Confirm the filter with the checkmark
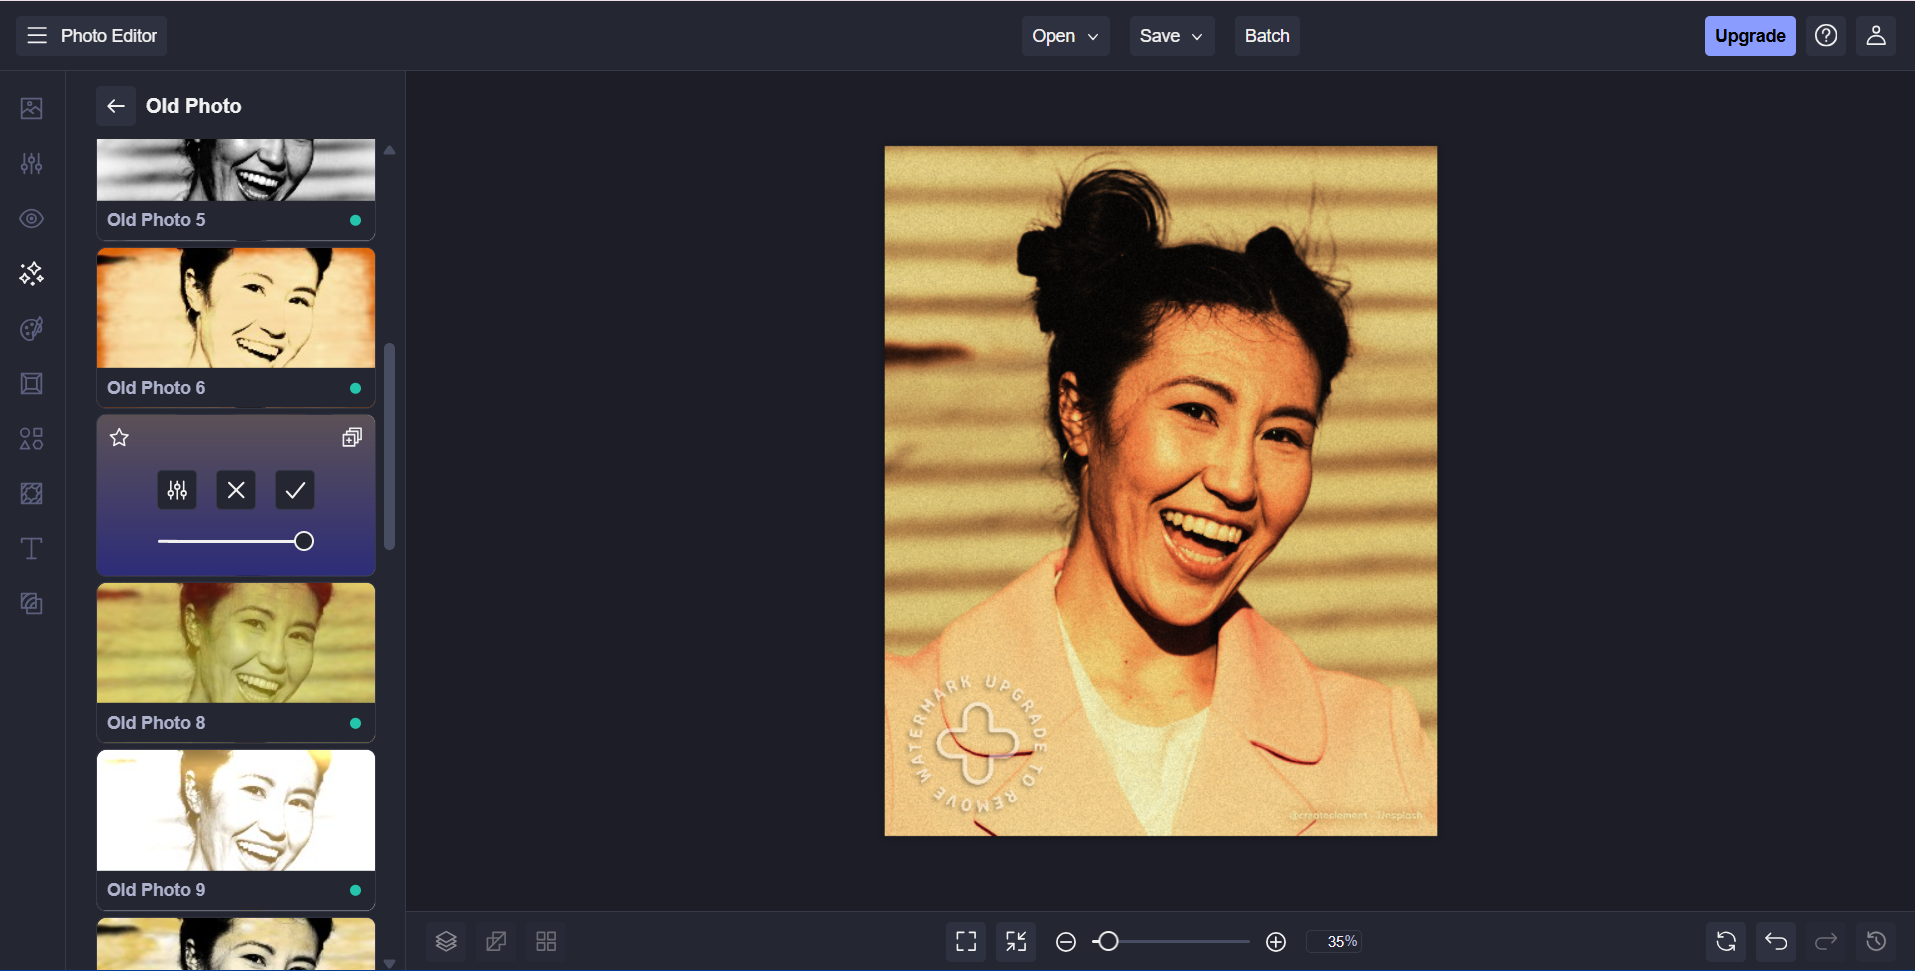Viewport: 1915px width, 971px height. click(x=293, y=489)
